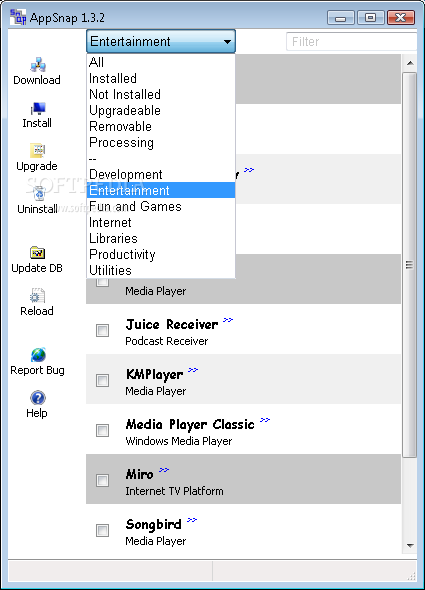This screenshot has height=590, width=425.
Task: Open Report Bug globe icon
Action: (38, 354)
